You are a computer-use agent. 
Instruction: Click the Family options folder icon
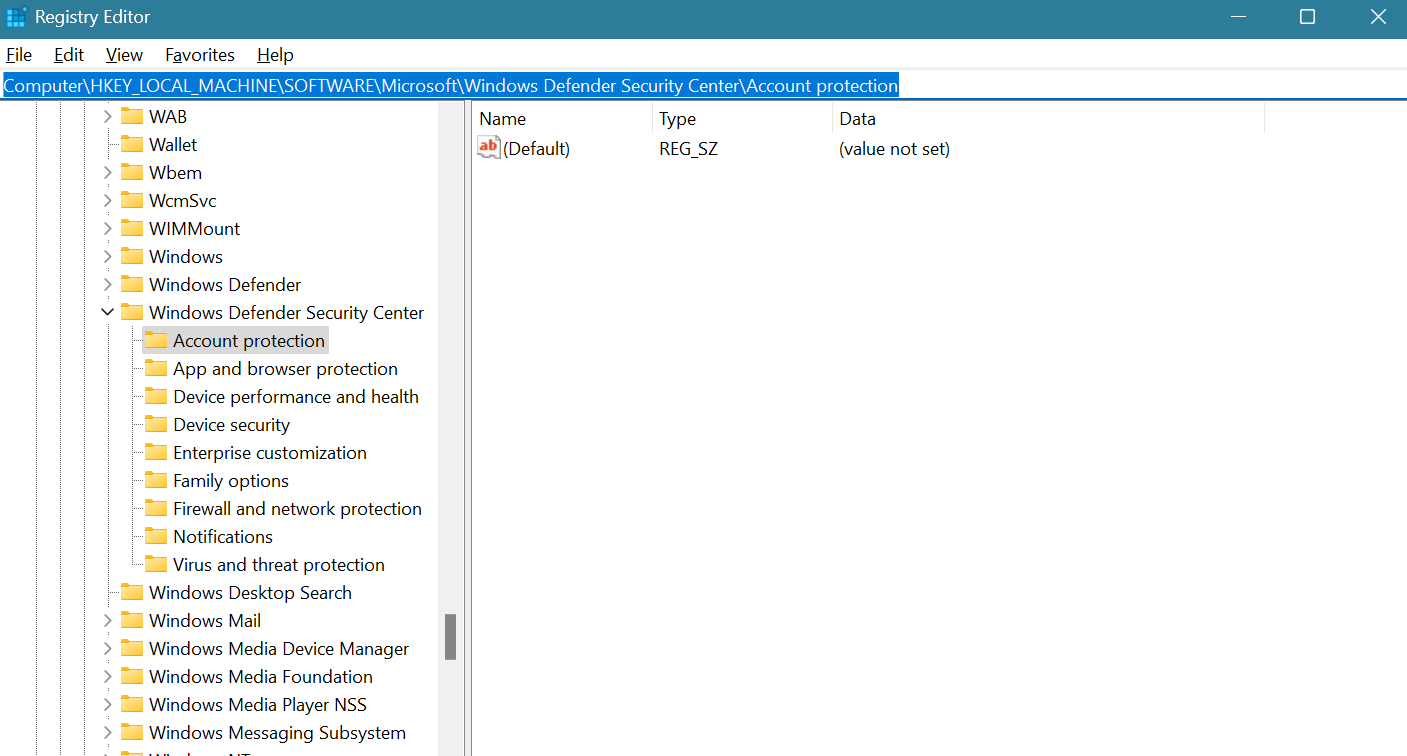click(x=156, y=480)
